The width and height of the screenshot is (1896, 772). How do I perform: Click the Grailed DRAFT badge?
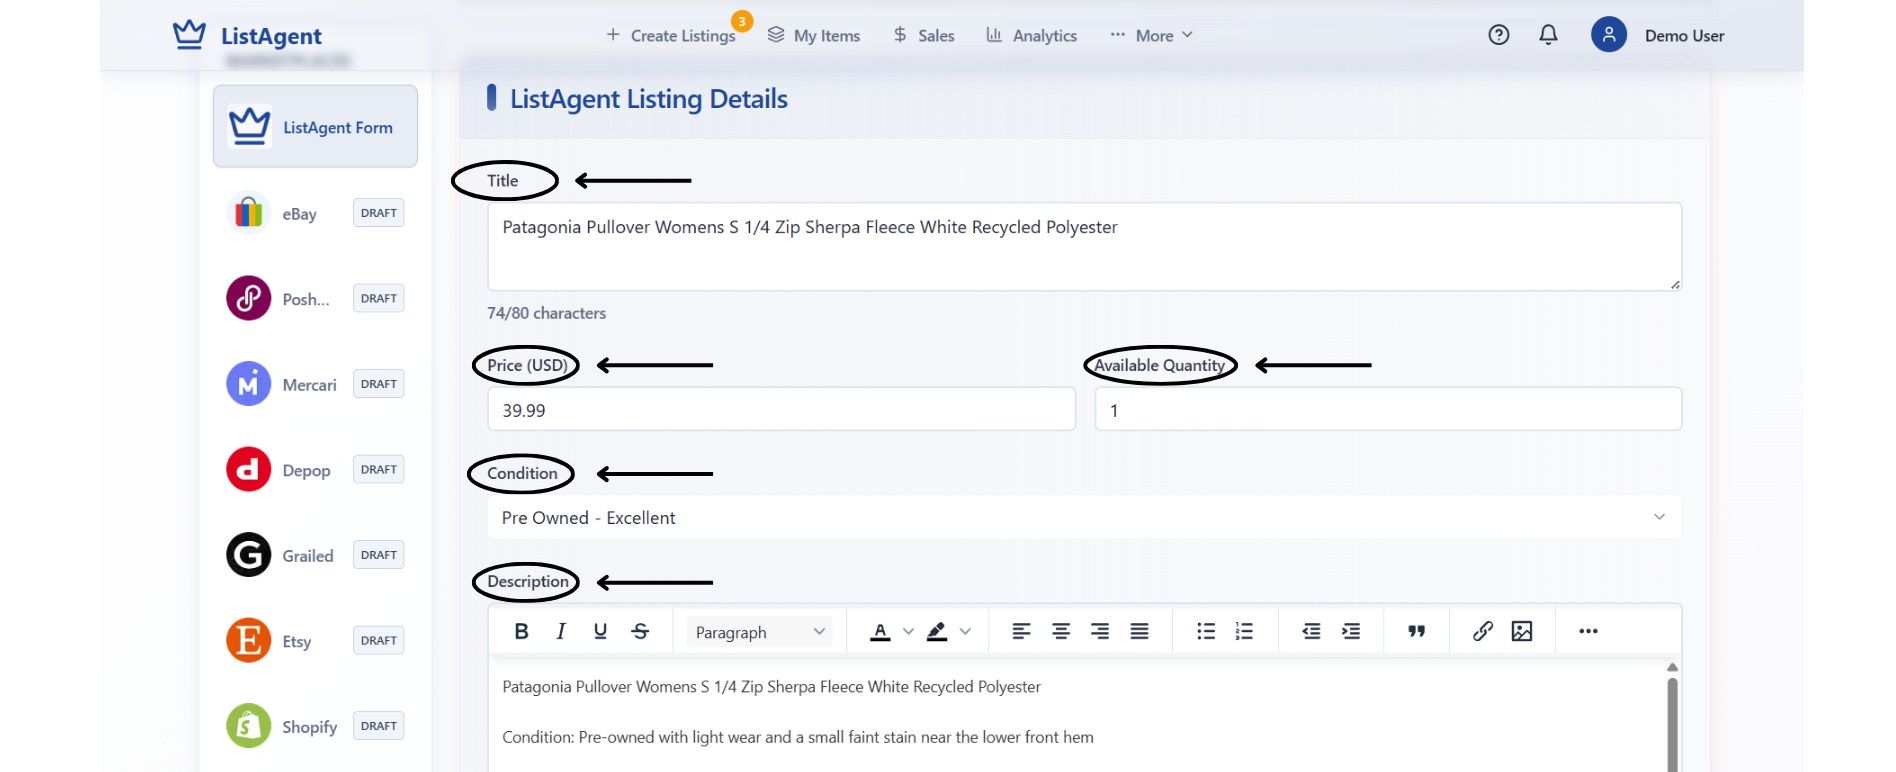click(x=379, y=555)
